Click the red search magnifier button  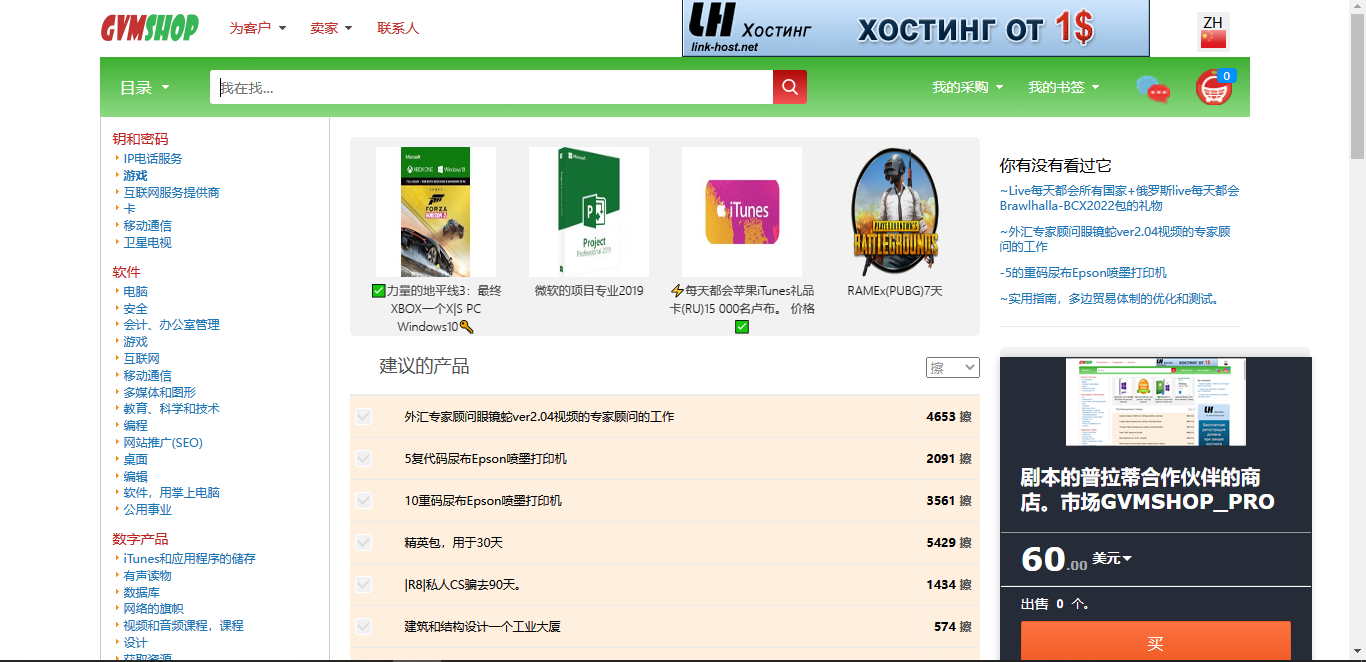[x=790, y=87]
